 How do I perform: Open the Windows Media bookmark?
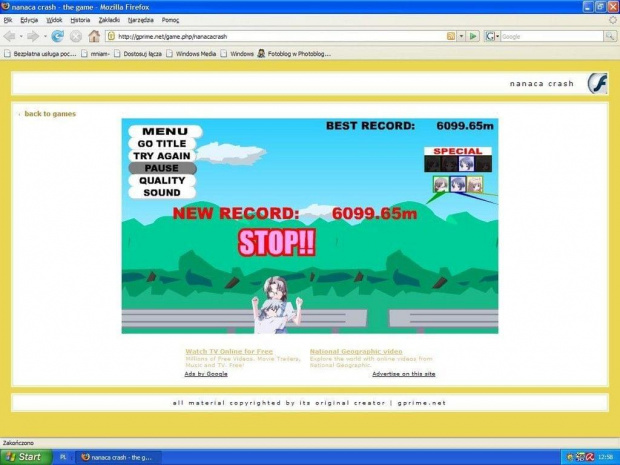pos(191,54)
